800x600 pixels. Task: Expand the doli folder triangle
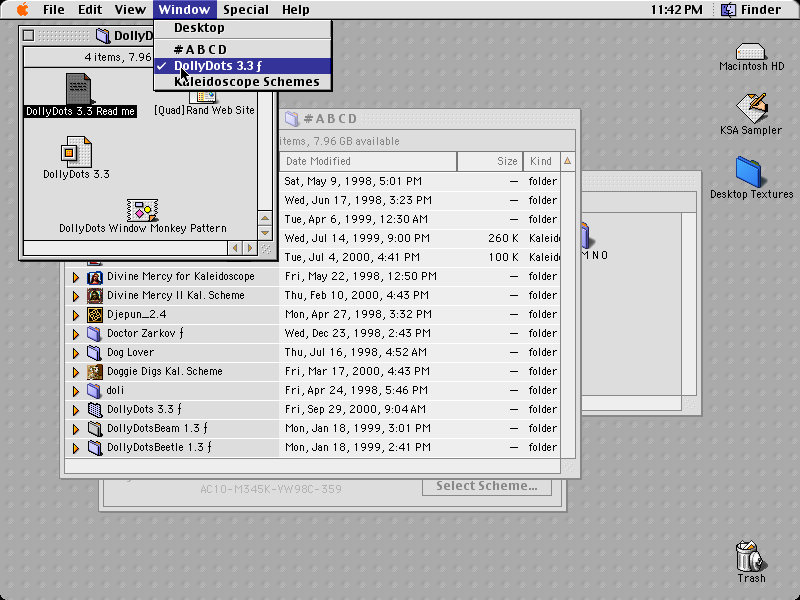(x=76, y=391)
